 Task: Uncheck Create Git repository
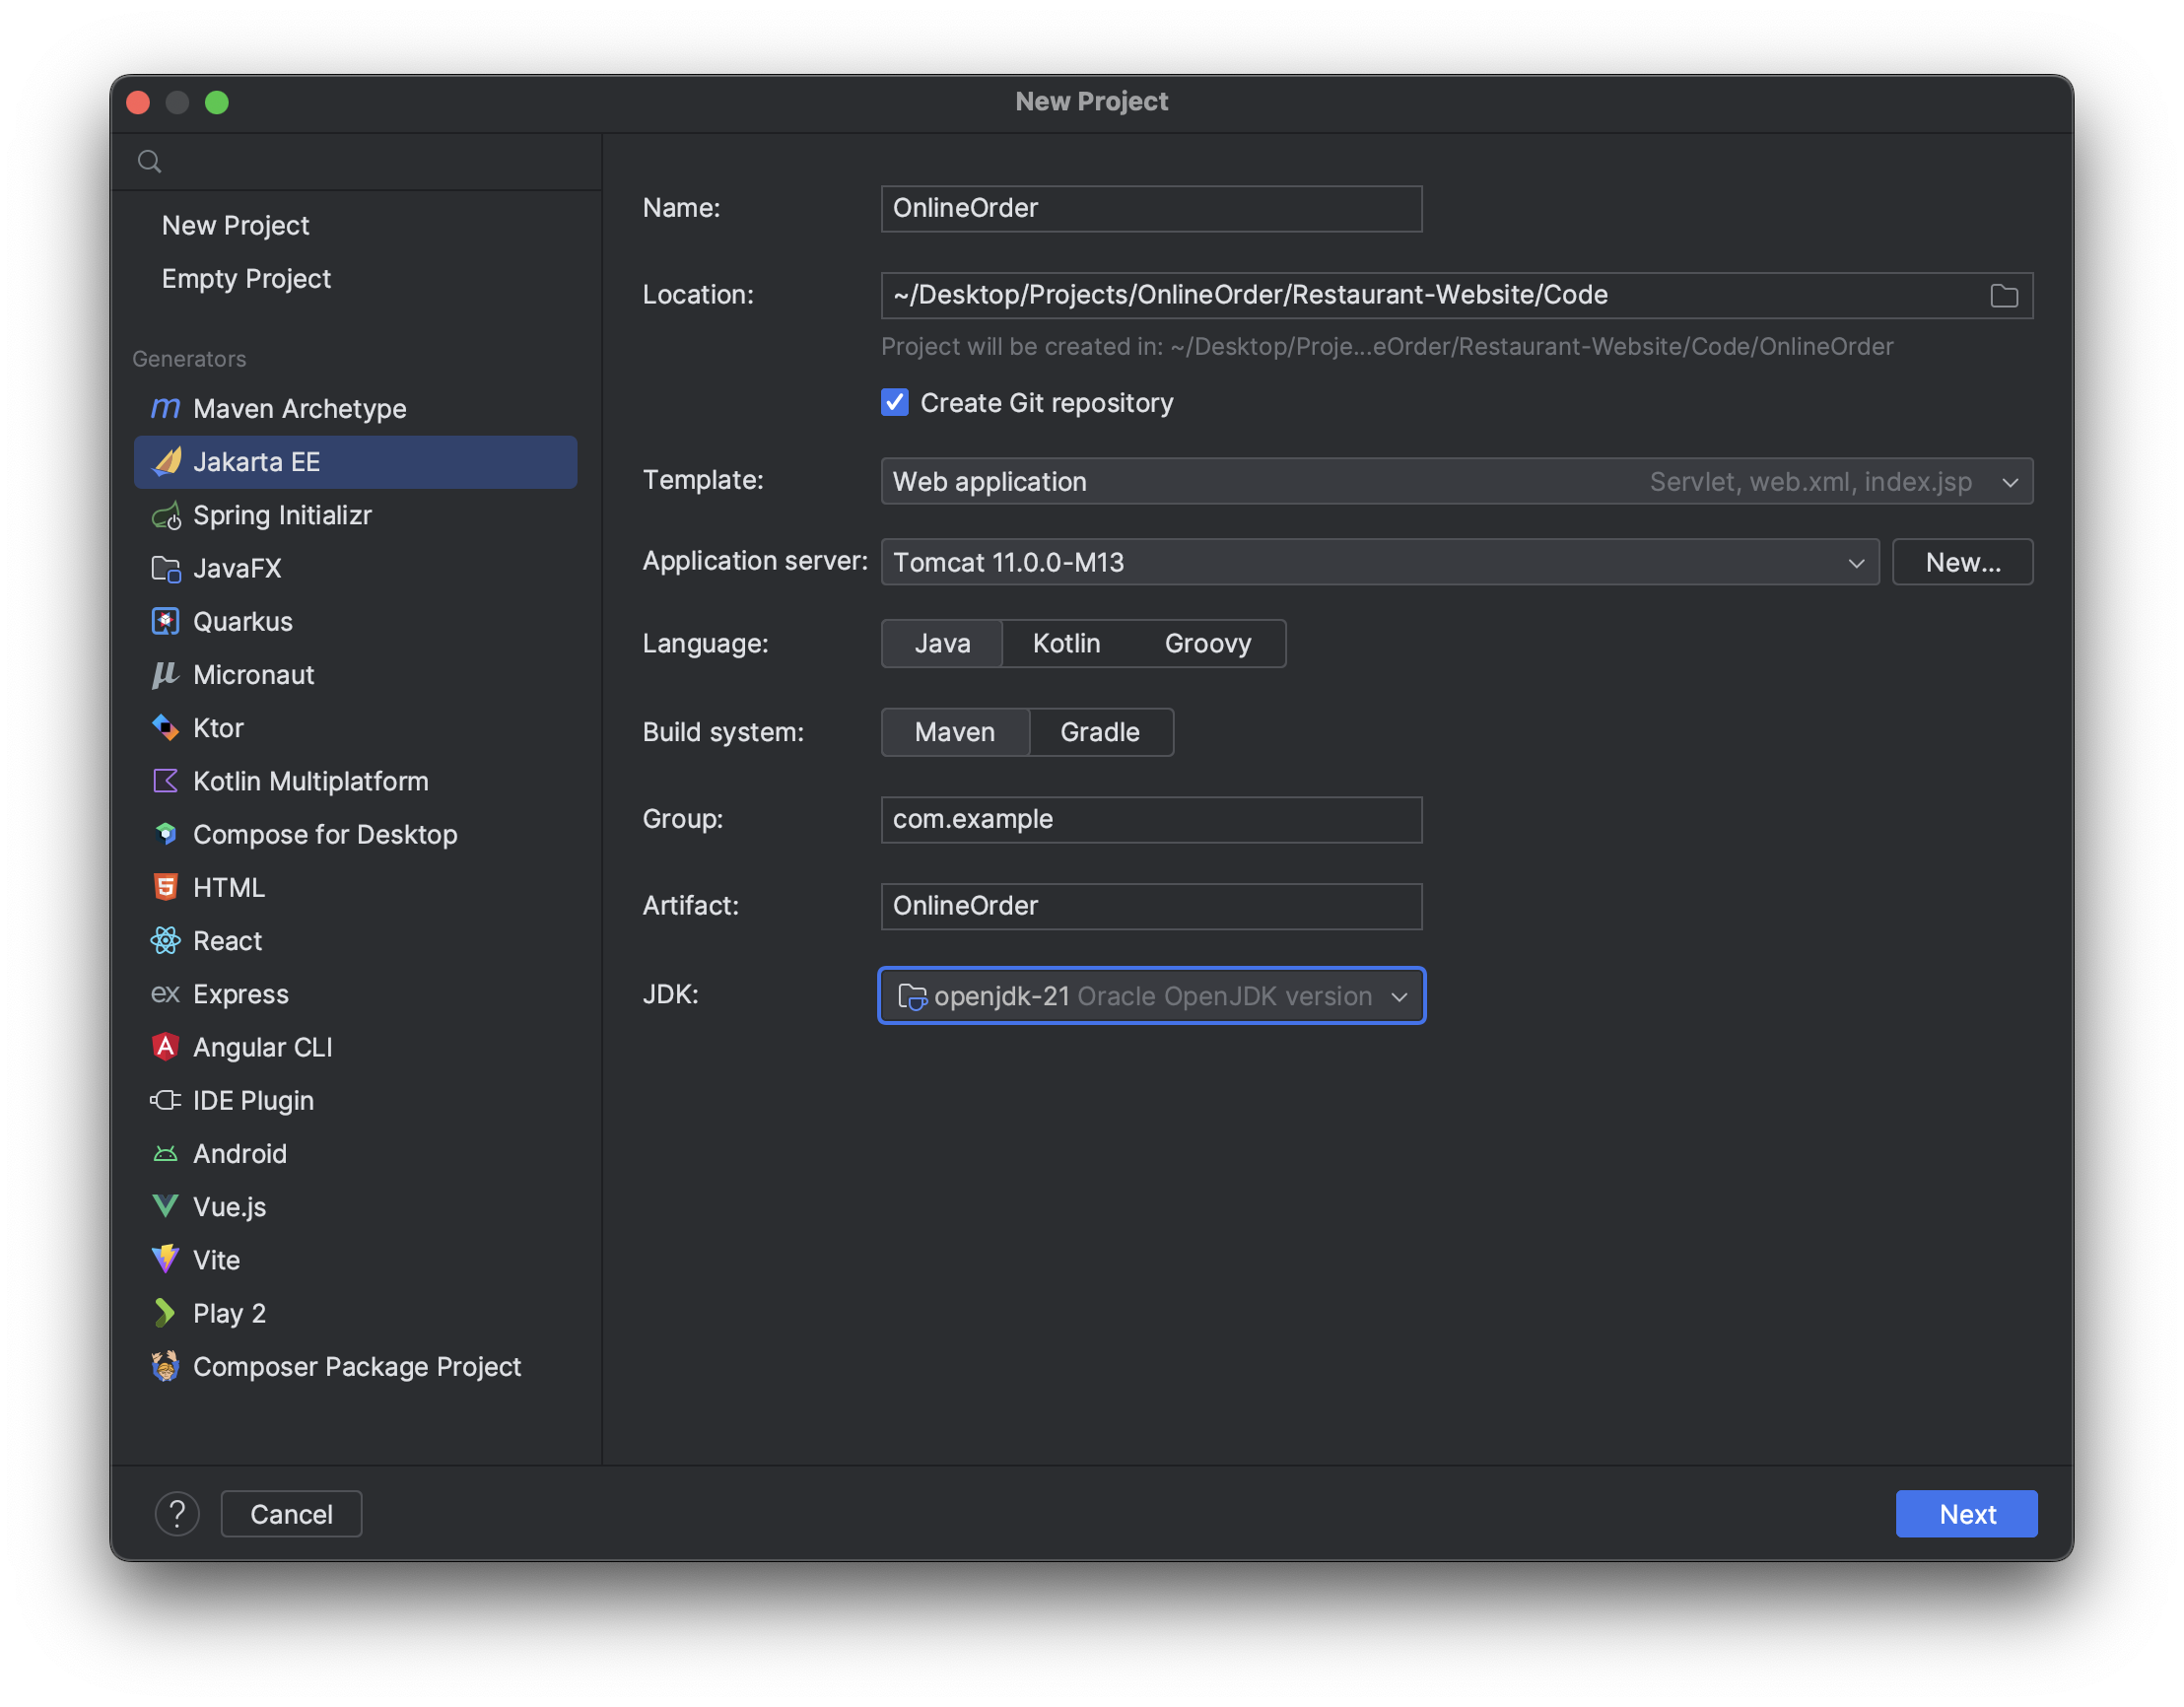pyautogui.click(x=895, y=402)
